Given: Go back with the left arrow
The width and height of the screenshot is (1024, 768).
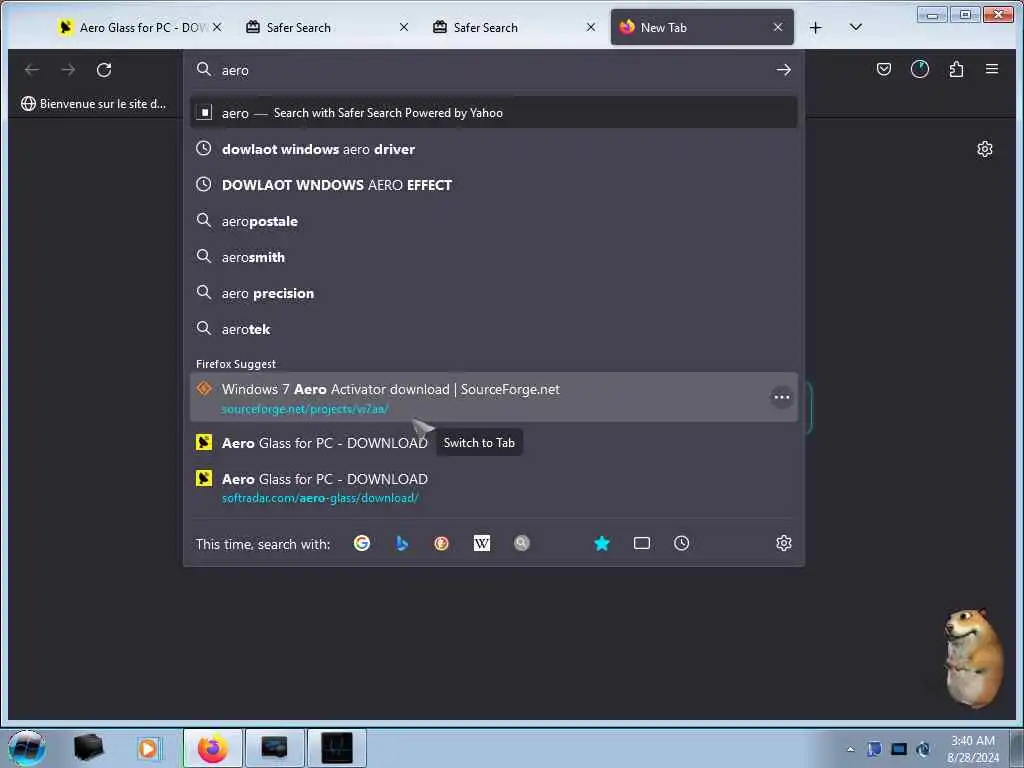Looking at the screenshot, I should pyautogui.click(x=32, y=70).
